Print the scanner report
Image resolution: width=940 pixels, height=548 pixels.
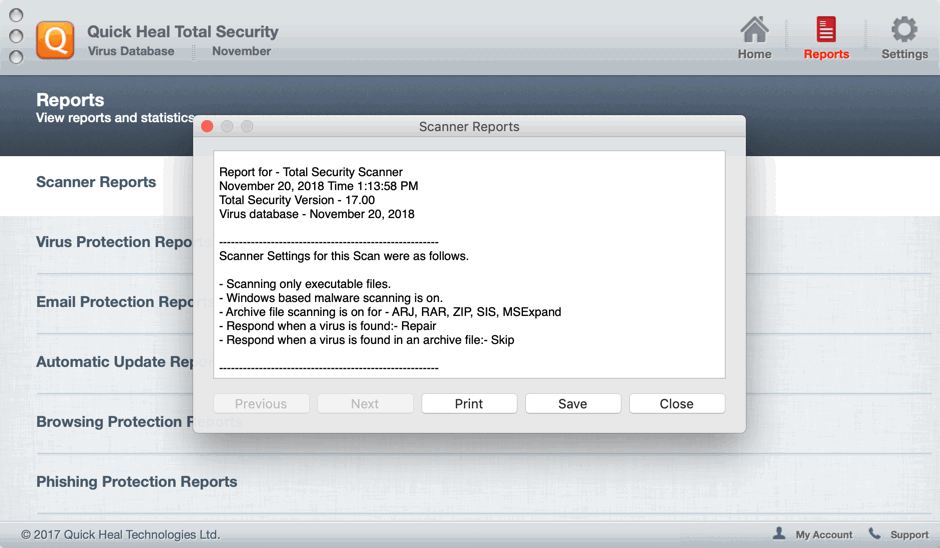click(469, 404)
